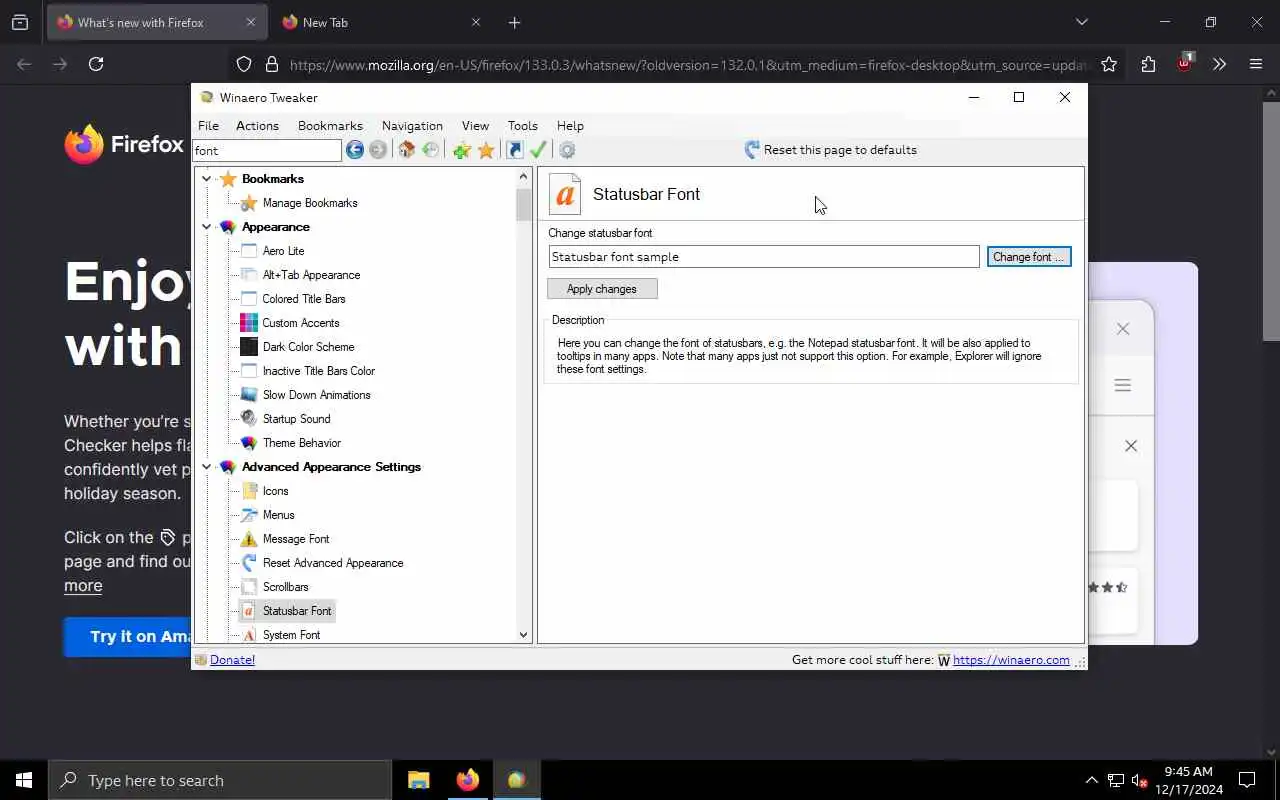Click the create shortcut arrow toolbar icon
The image size is (1280, 800).
pos(515,150)
